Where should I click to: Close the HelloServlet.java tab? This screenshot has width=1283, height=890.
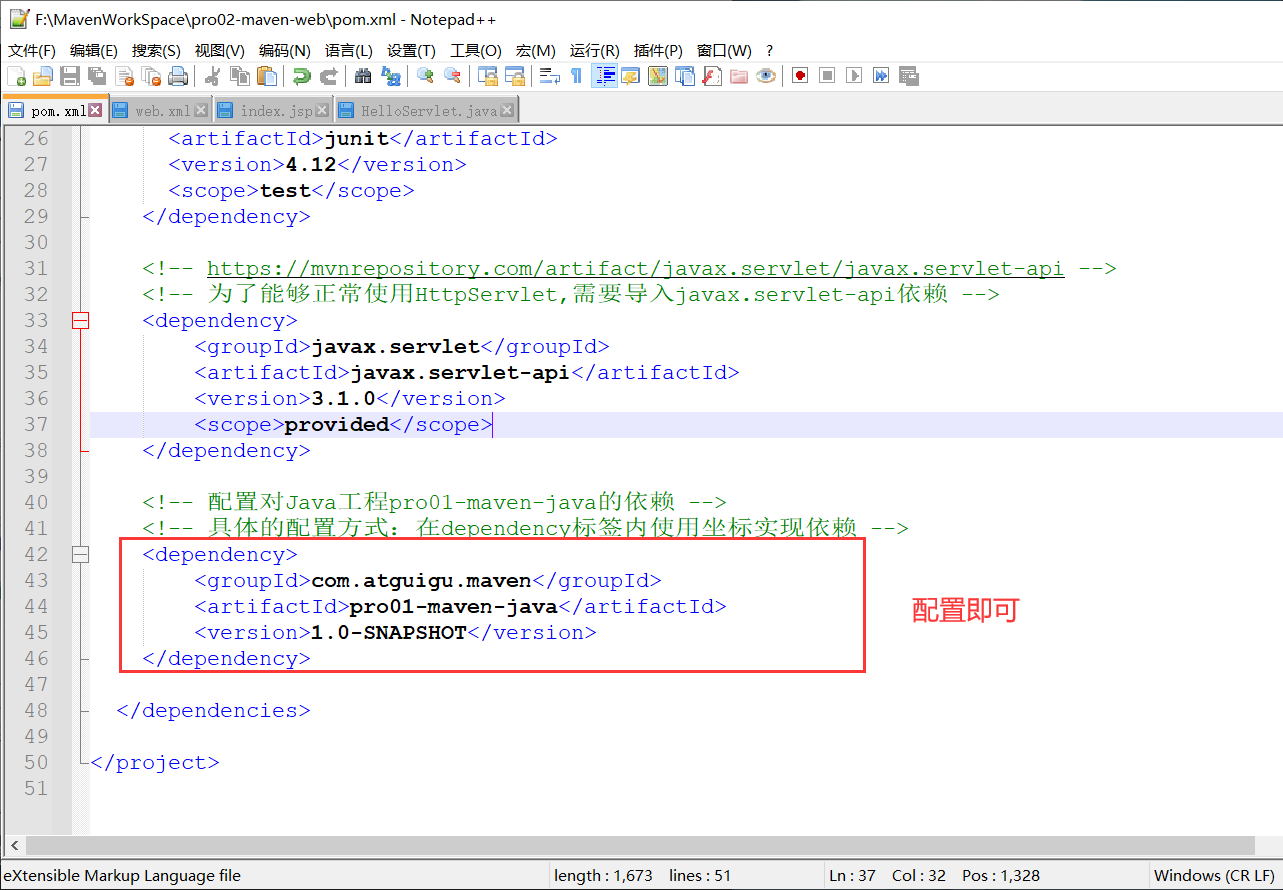507,111
